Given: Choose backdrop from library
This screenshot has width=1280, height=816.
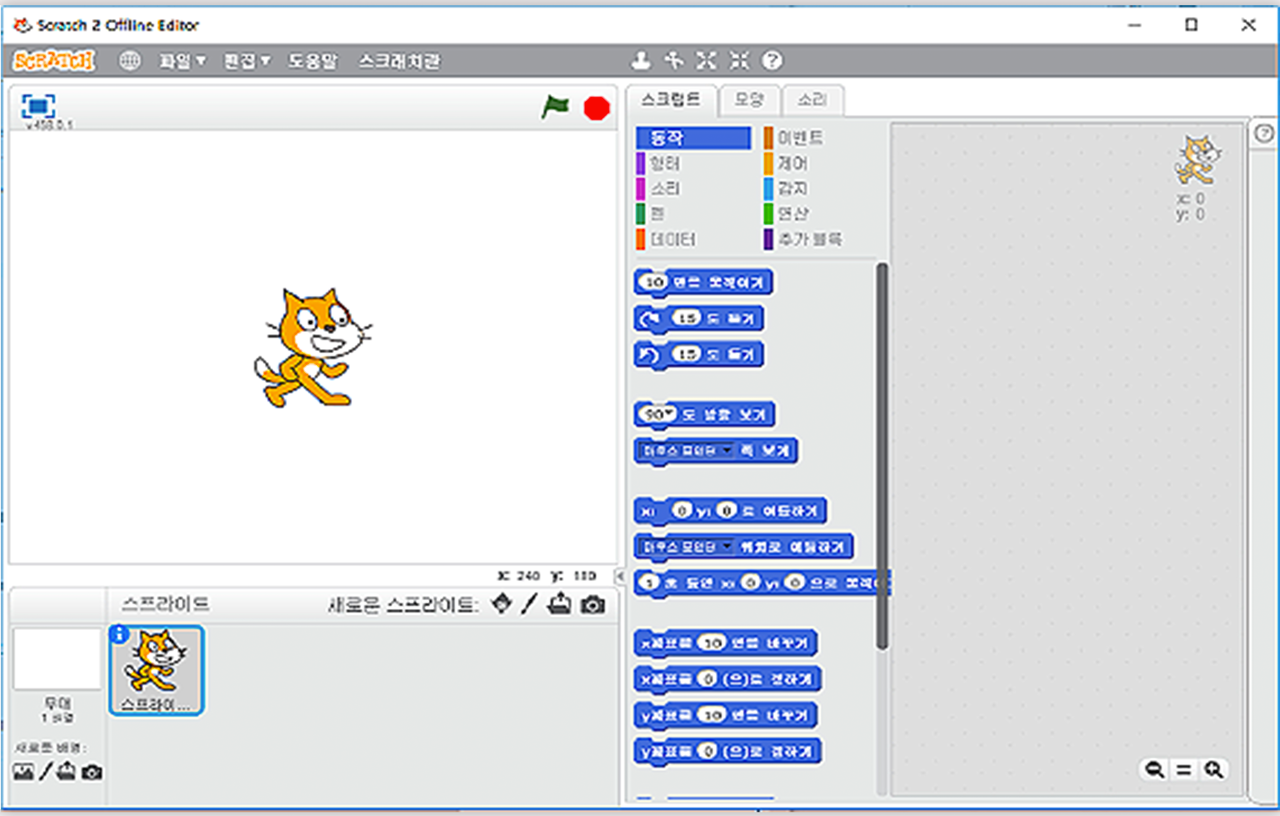Looking at the screenshot, I should (x=23, y=772).
